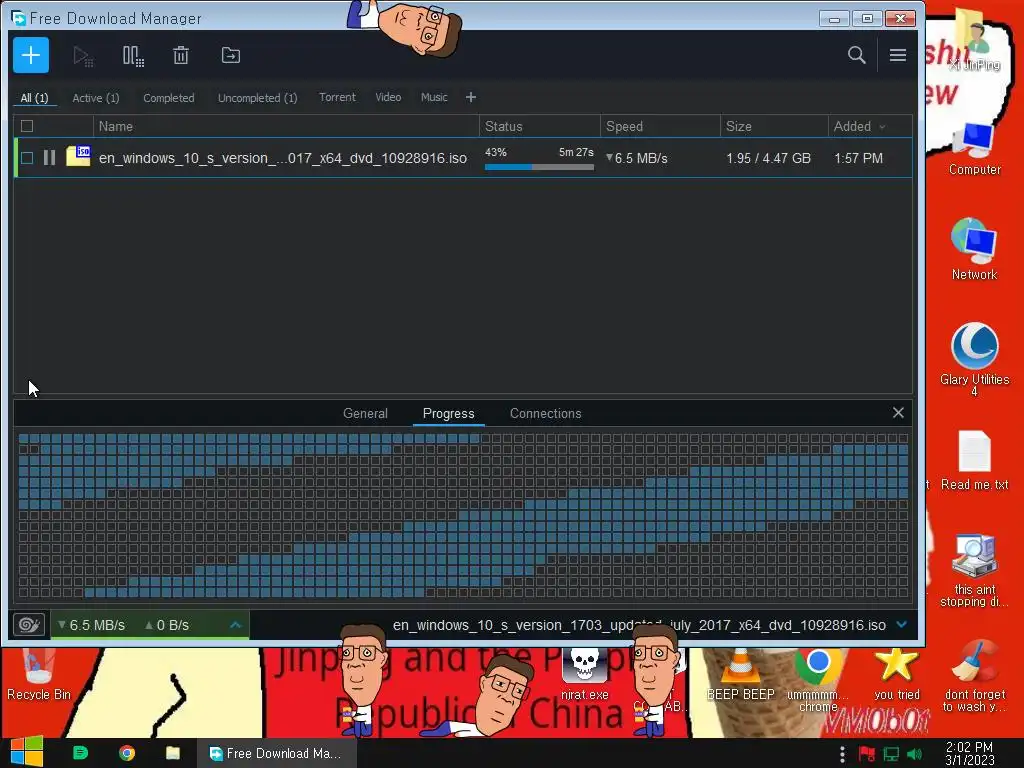Show the Completed downloads tab
Screen dimensions: 1024x768
point(168,98)
